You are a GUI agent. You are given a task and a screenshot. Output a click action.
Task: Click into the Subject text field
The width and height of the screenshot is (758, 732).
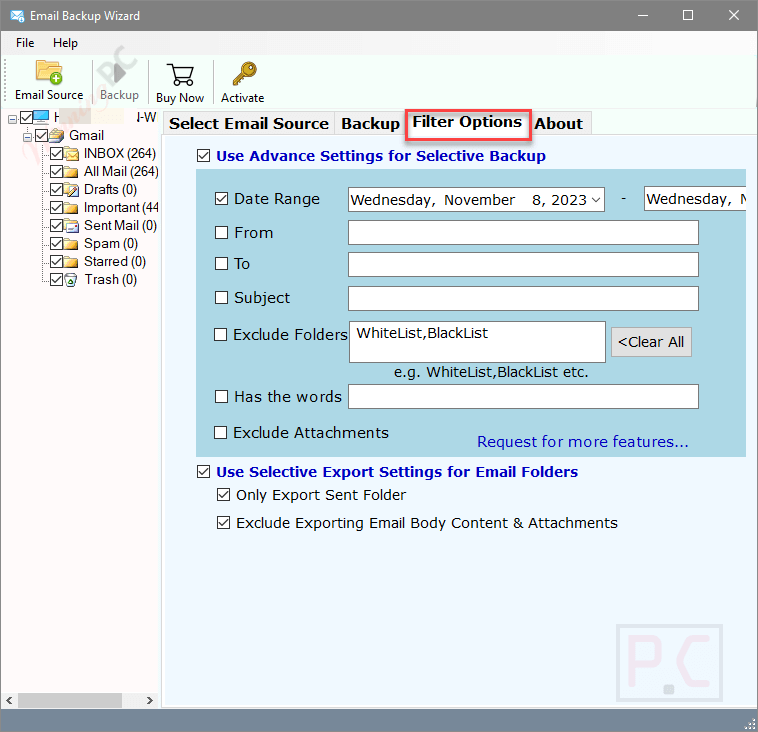(523, 298)
